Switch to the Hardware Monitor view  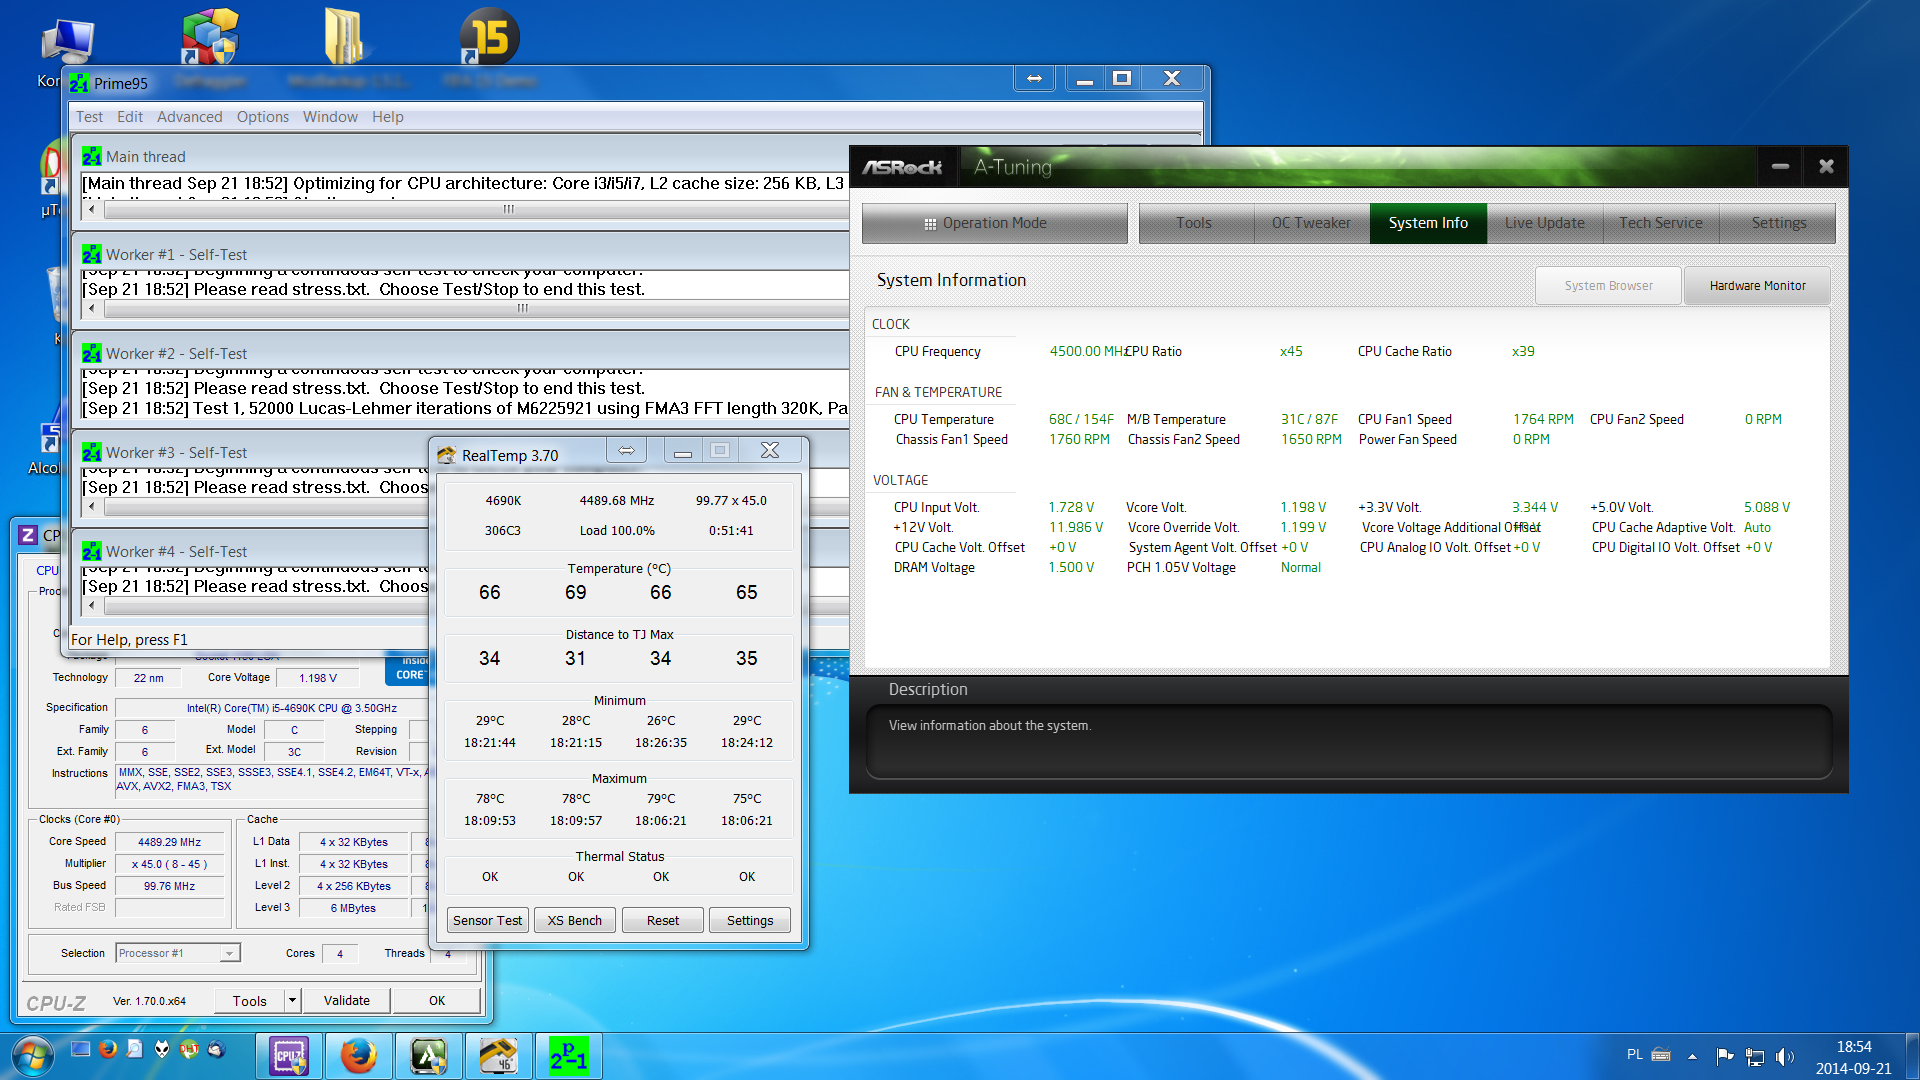(x=1757, y=286)
